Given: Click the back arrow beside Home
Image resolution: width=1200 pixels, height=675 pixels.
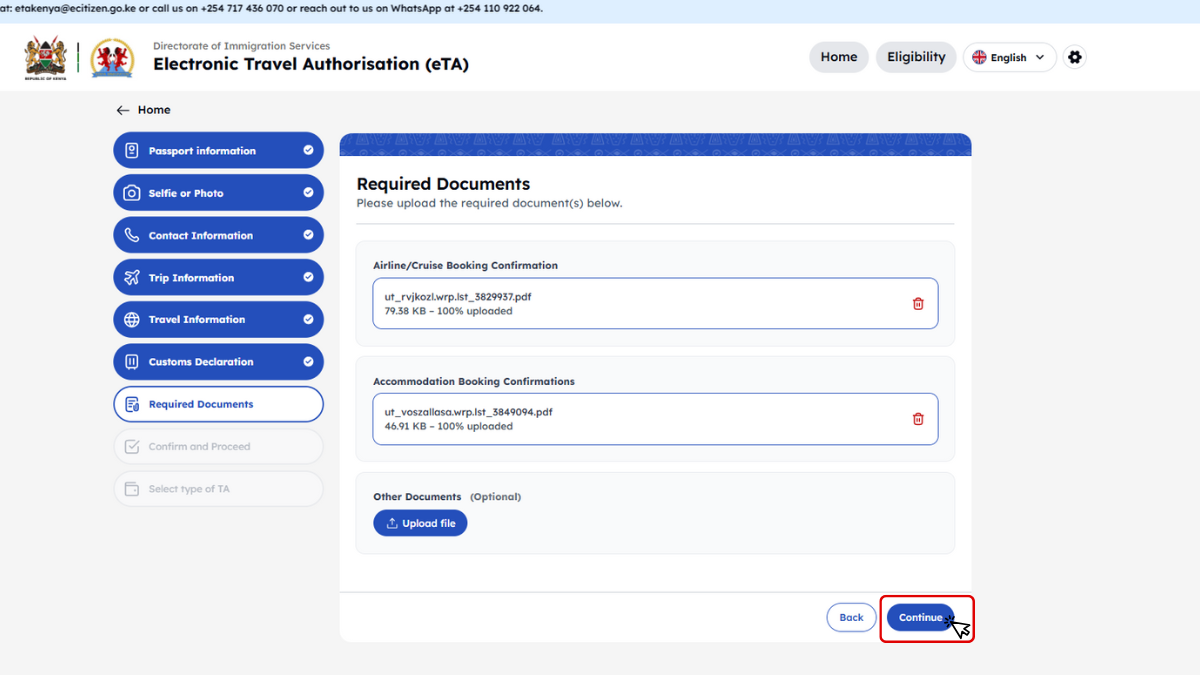Looking at the screenshot, I should pos(123,110).
